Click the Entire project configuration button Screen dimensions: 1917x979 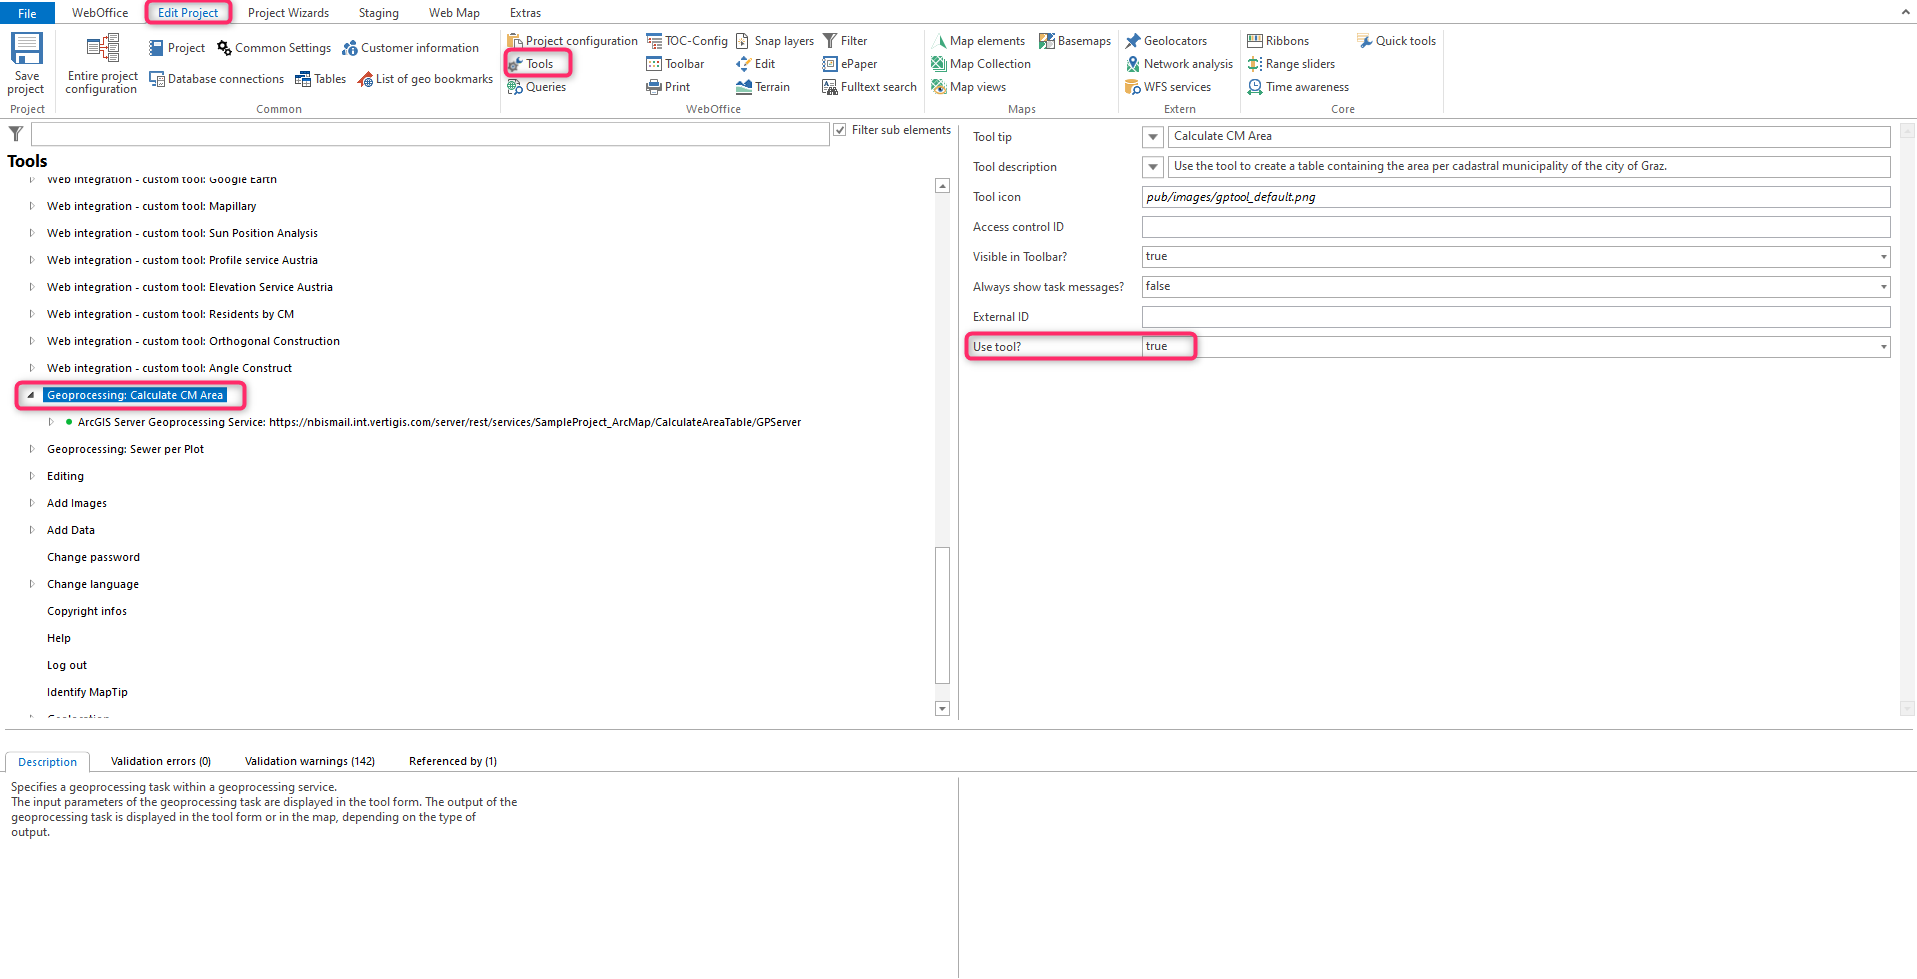100,63
